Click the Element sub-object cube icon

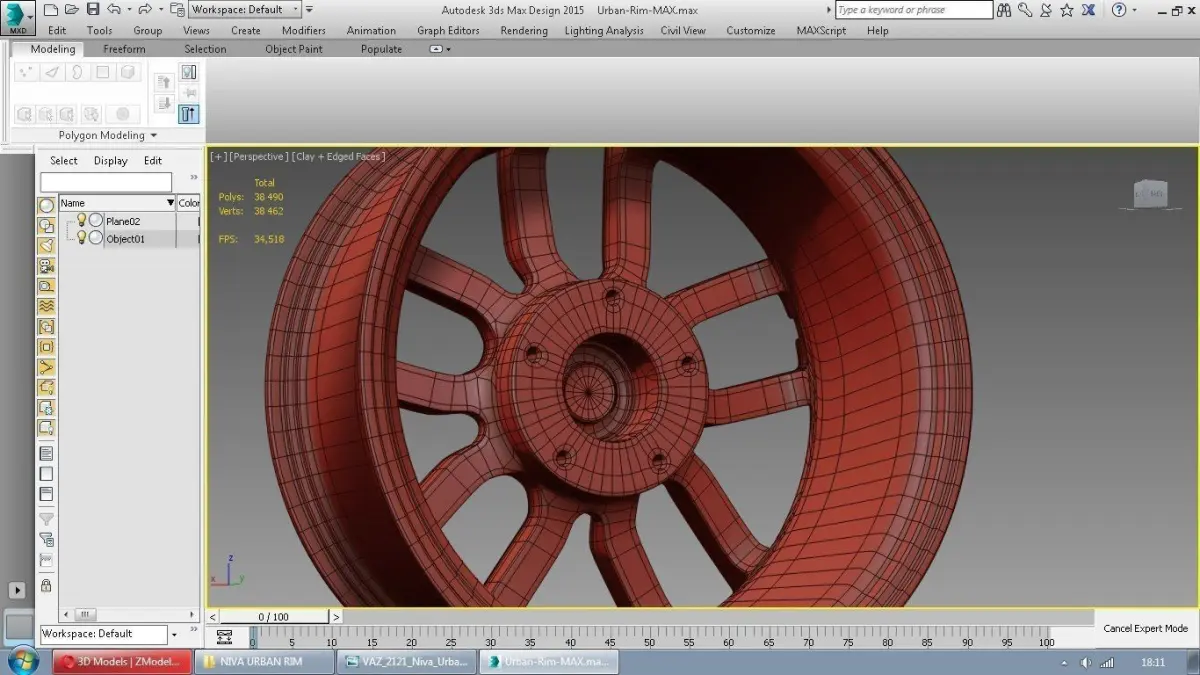[128, 72]
